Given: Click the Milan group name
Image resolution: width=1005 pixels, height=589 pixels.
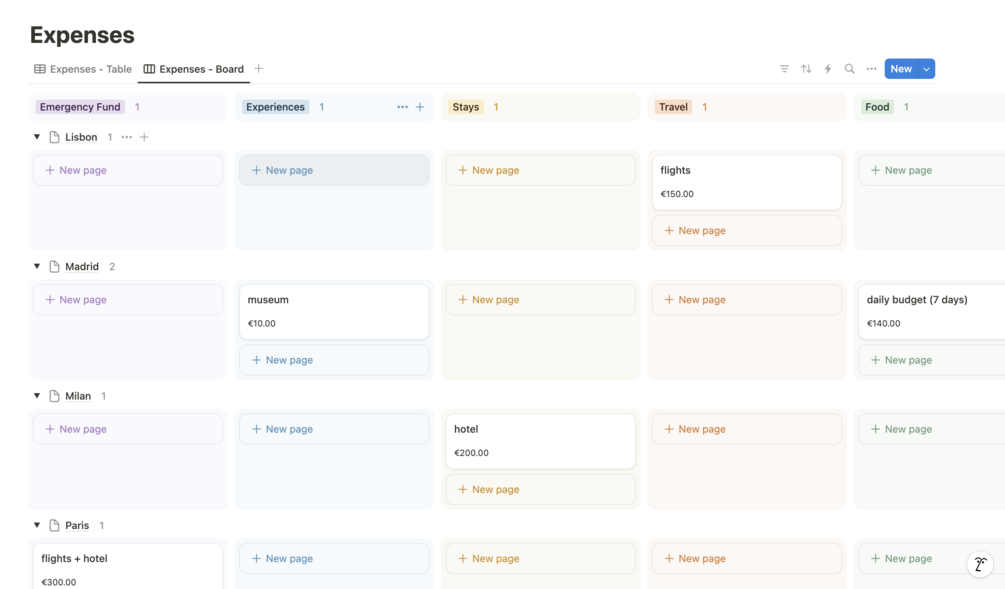Looking at the screenshot, I should [x=78, y=396].
